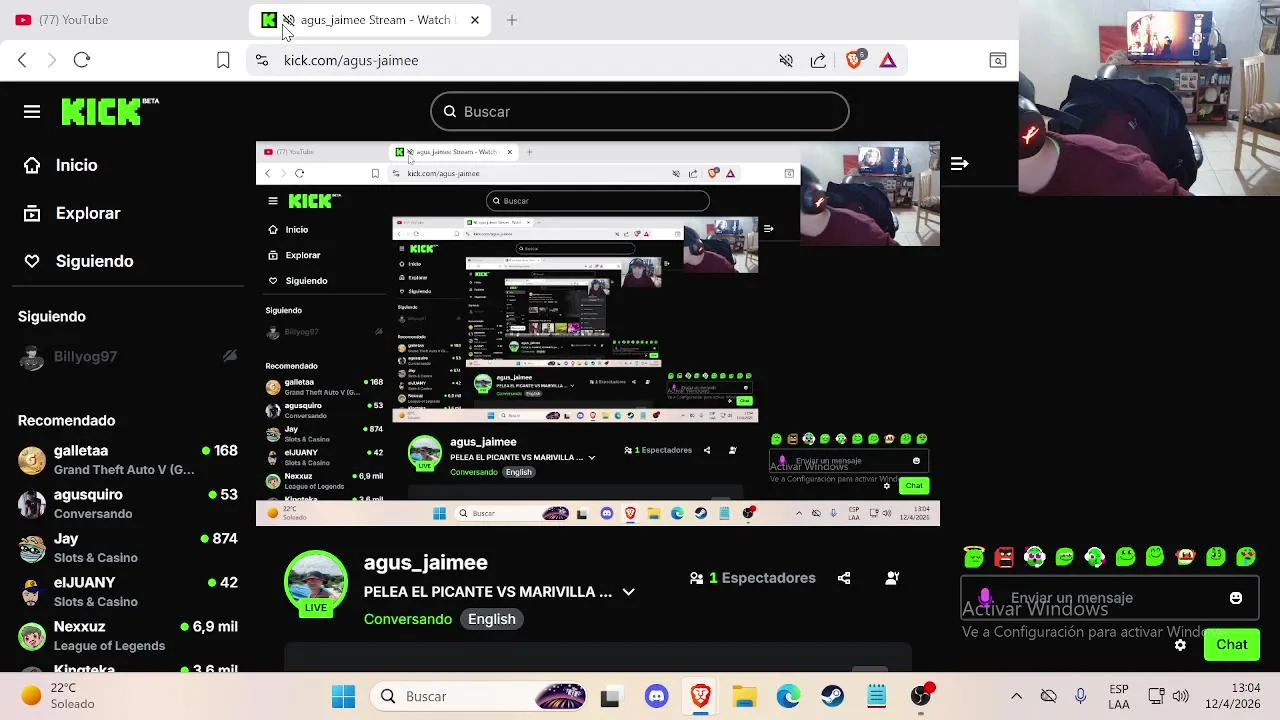The image size is (1280, 720).
Task: Open the ESP LAA keyboard language menu
Action: (1119, 696)
